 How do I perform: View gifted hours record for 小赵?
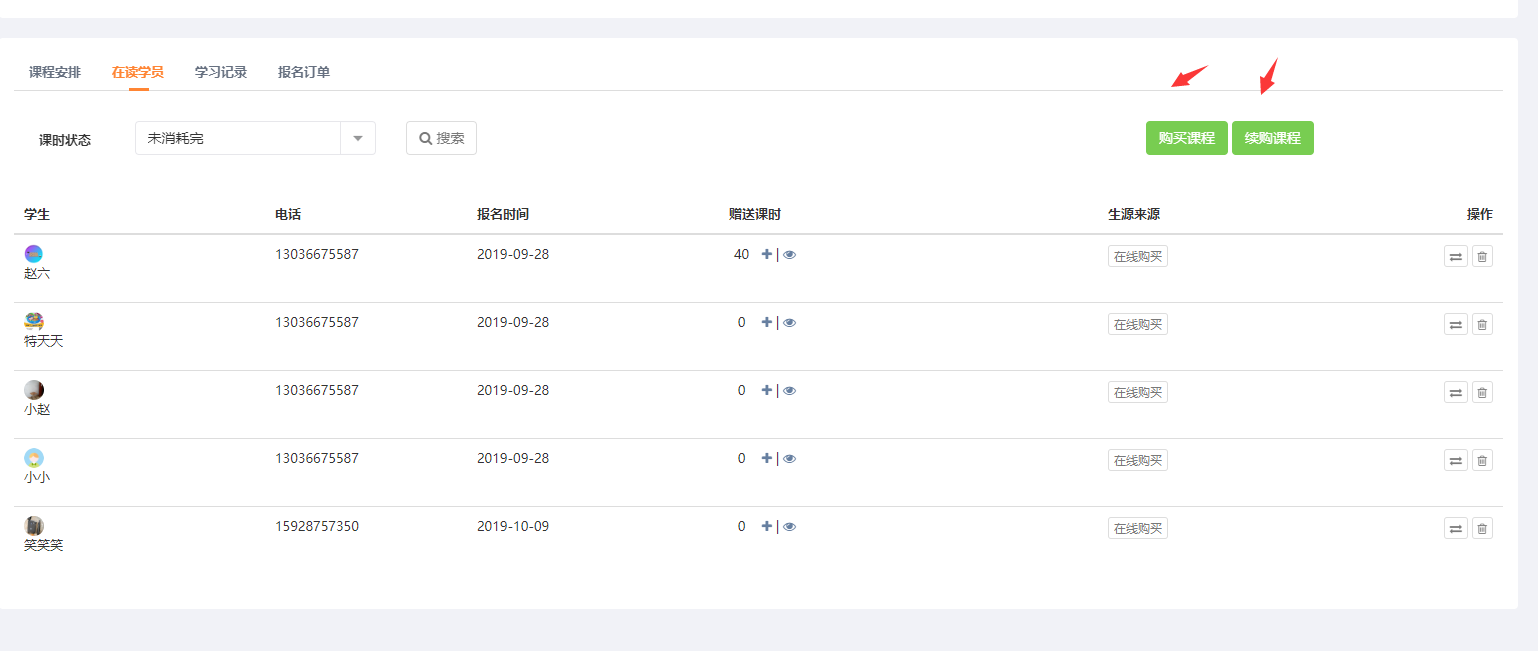[789, 391]
